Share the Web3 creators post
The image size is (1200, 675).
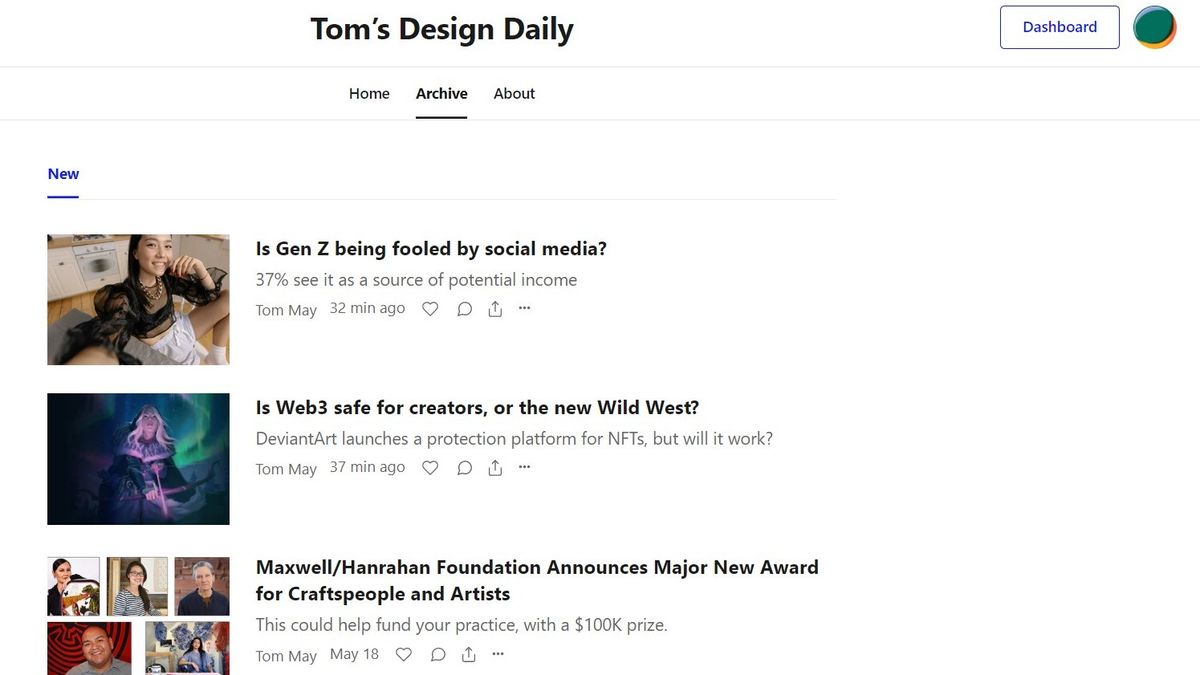click(495, 467)
